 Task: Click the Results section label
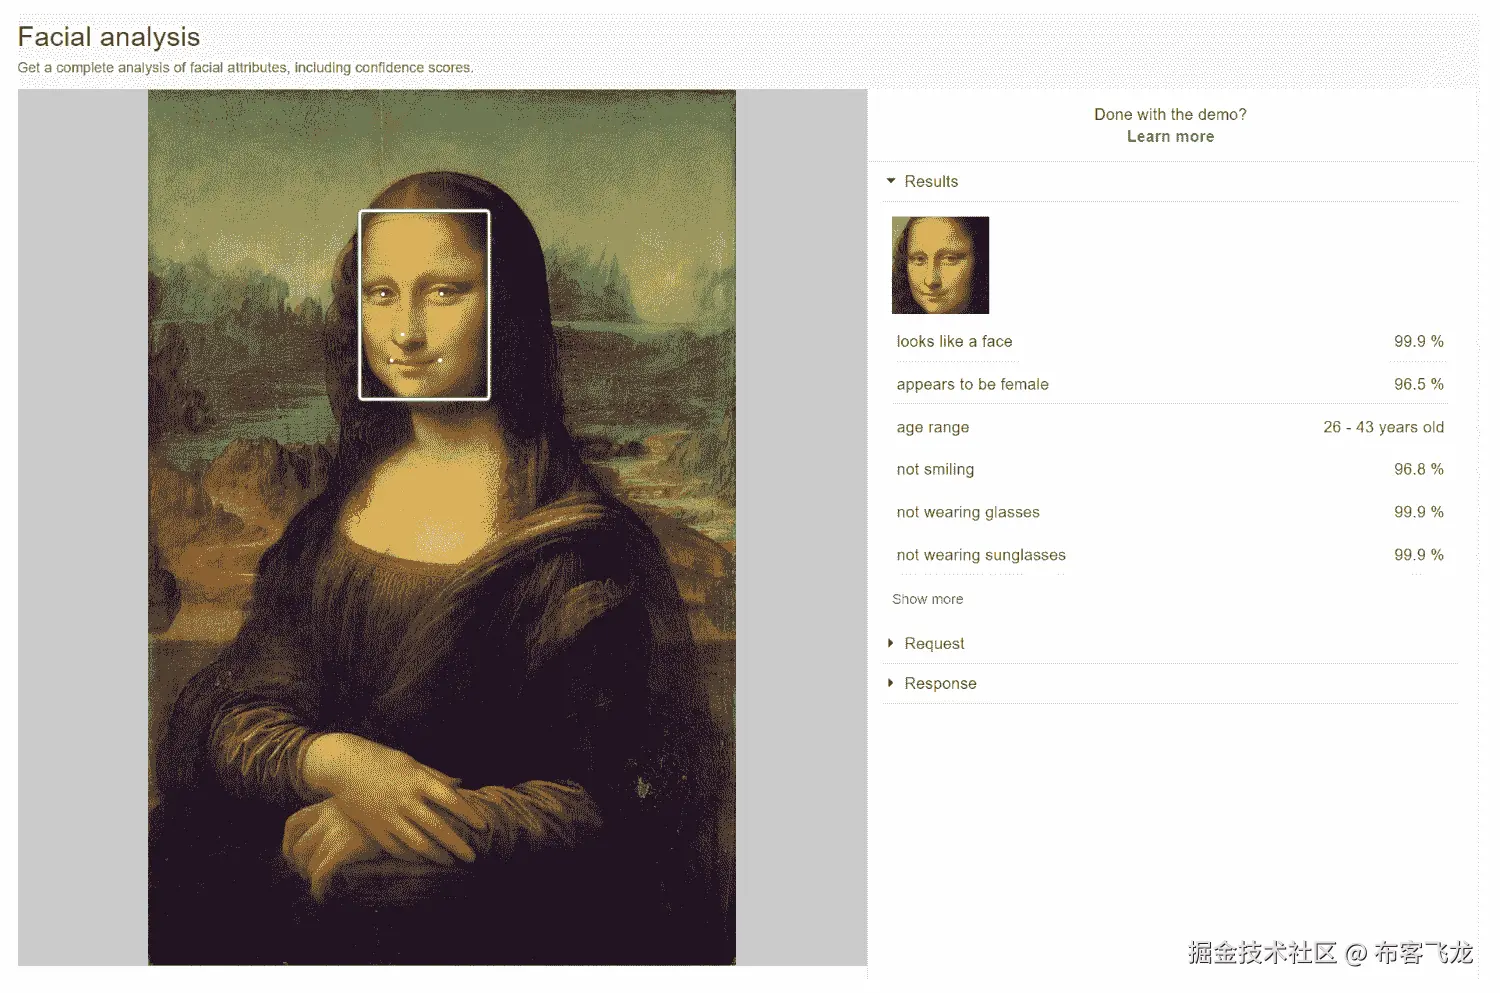click(x=931, y=181)
